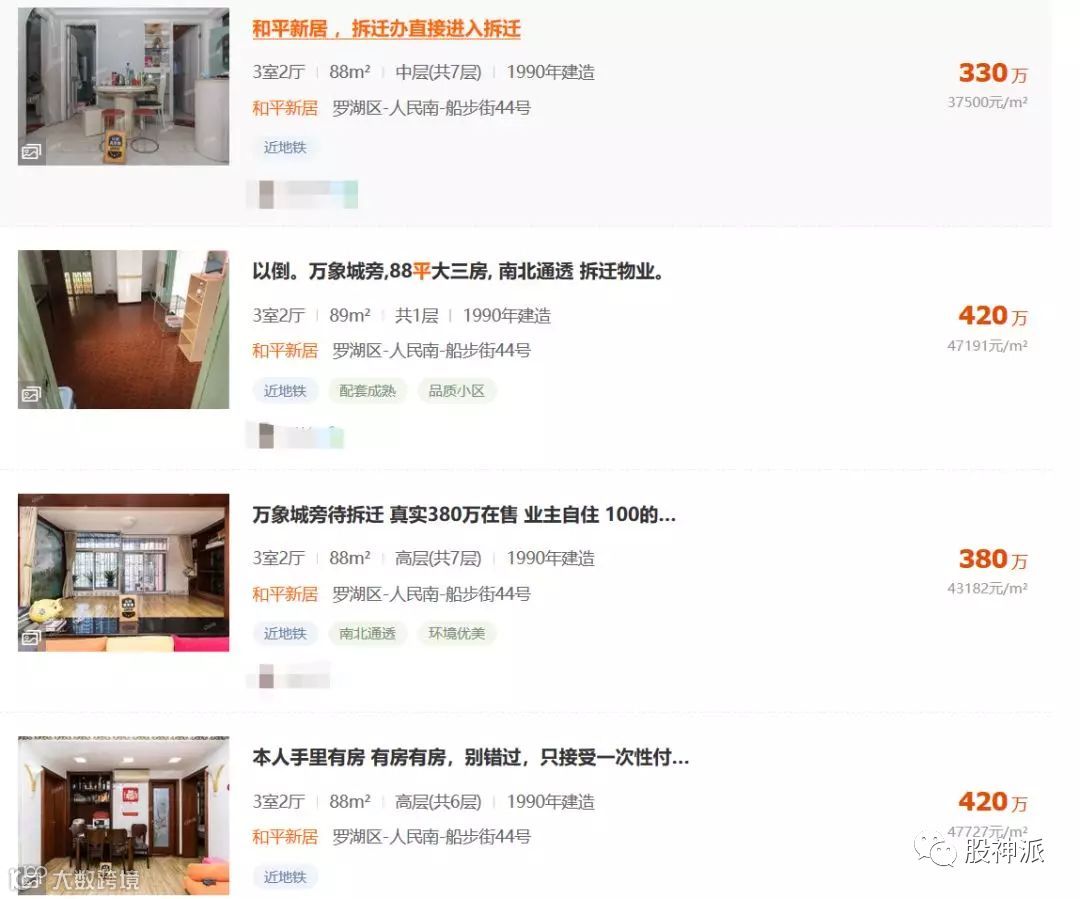View thumbnail of red-floor room listing
1080x899 pixels.
123,329
